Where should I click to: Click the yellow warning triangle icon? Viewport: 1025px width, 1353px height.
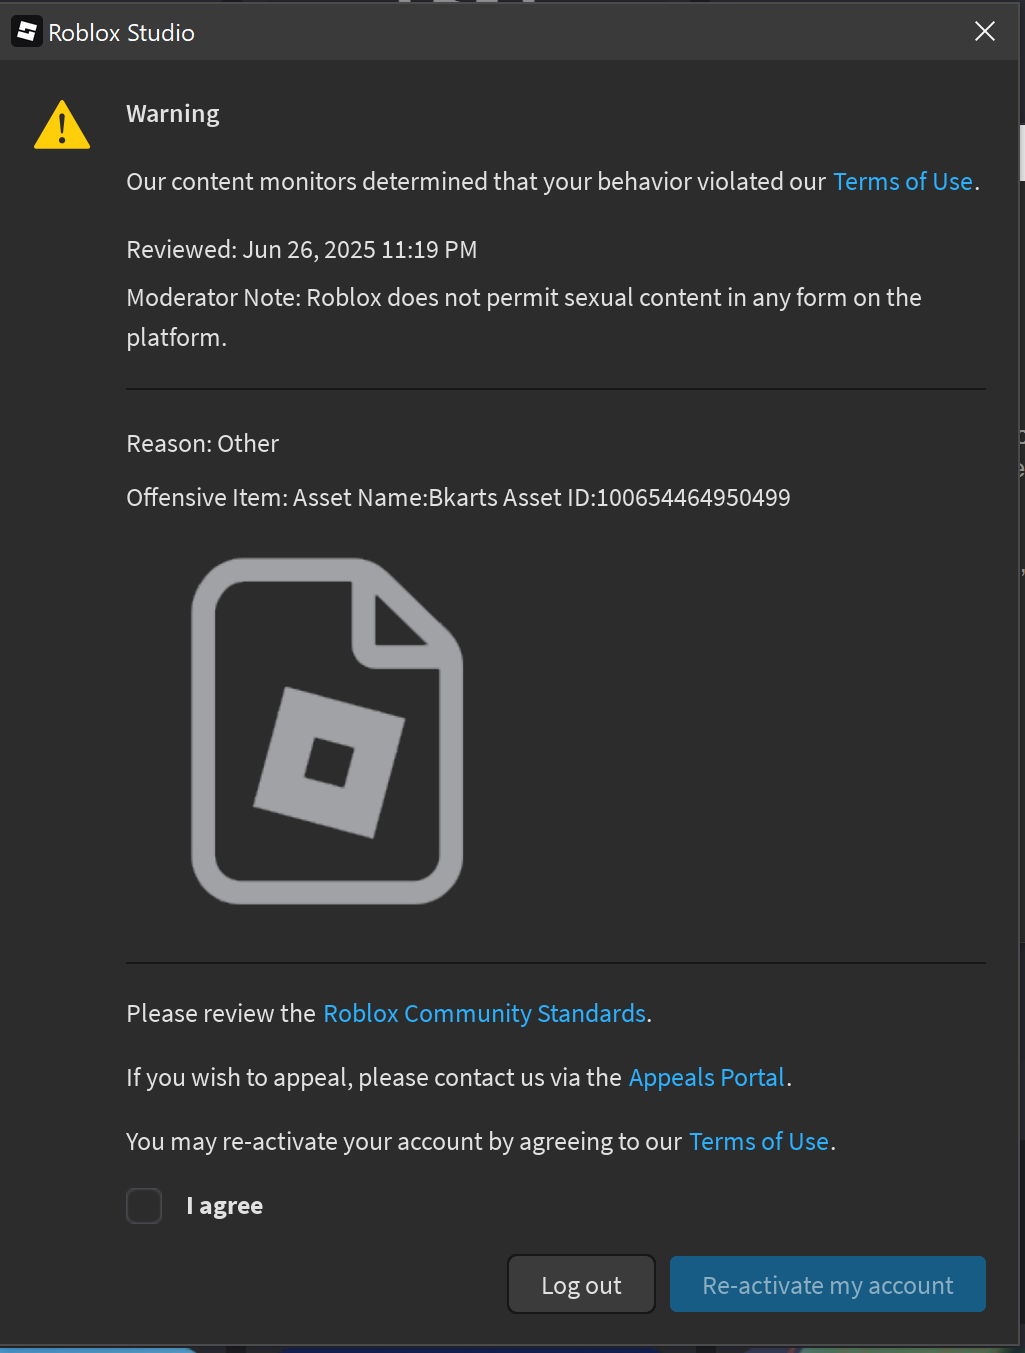pyautogui.click(x=62, y=125)
